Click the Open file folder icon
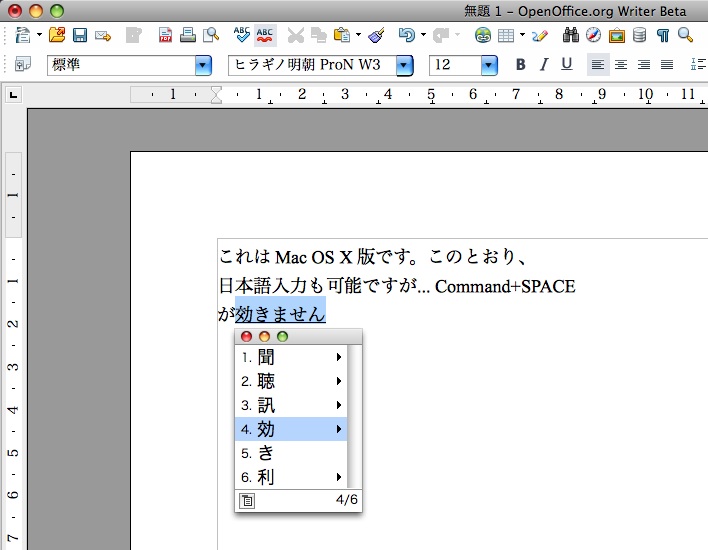 57,35
